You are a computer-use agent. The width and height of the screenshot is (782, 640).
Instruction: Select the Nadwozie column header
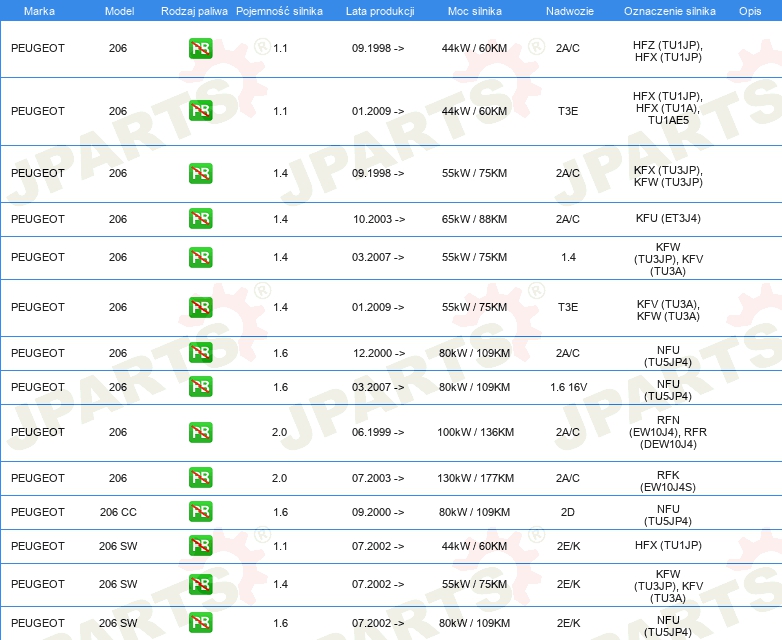(x=570, y=11)
